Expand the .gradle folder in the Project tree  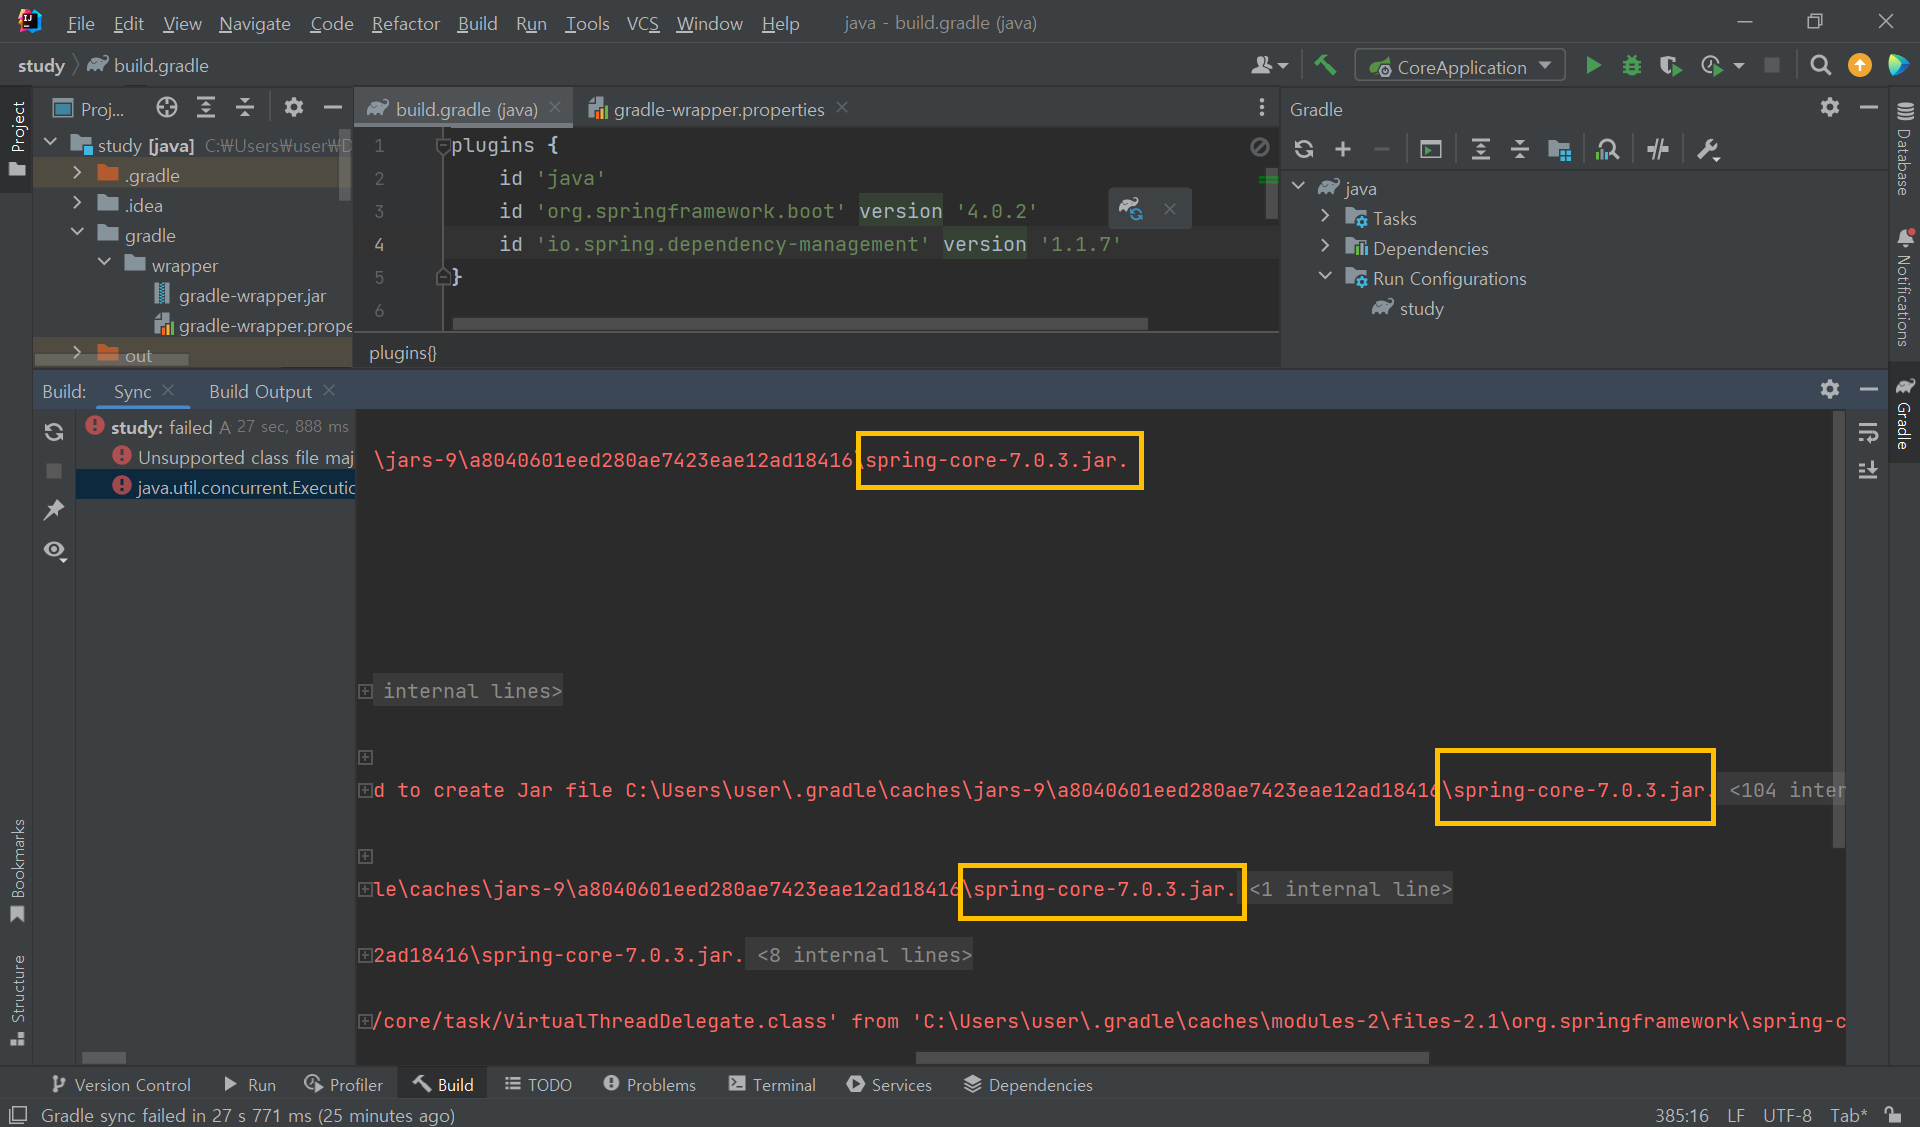click(77, 174)
